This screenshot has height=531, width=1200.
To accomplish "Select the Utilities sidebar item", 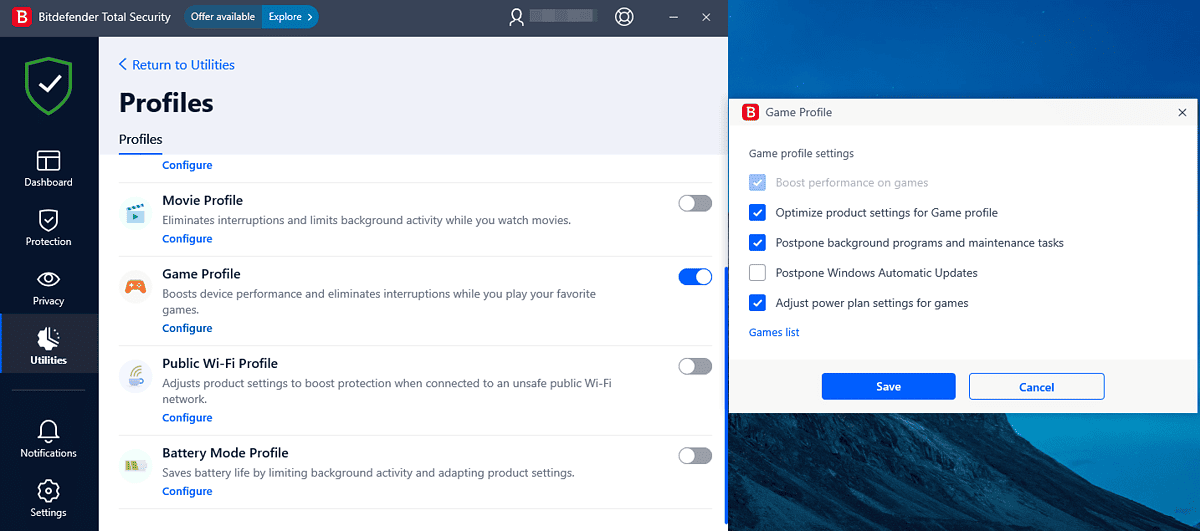I will click(48, 346).
